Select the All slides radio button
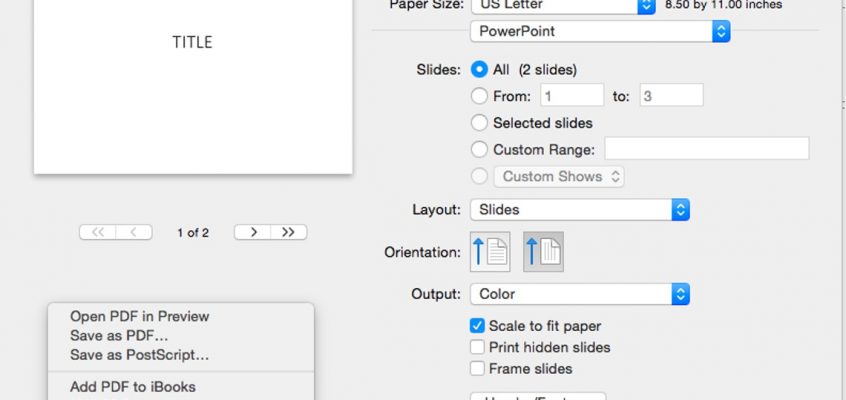The height and width of the screenshot is (400, 846). [479, 70]
